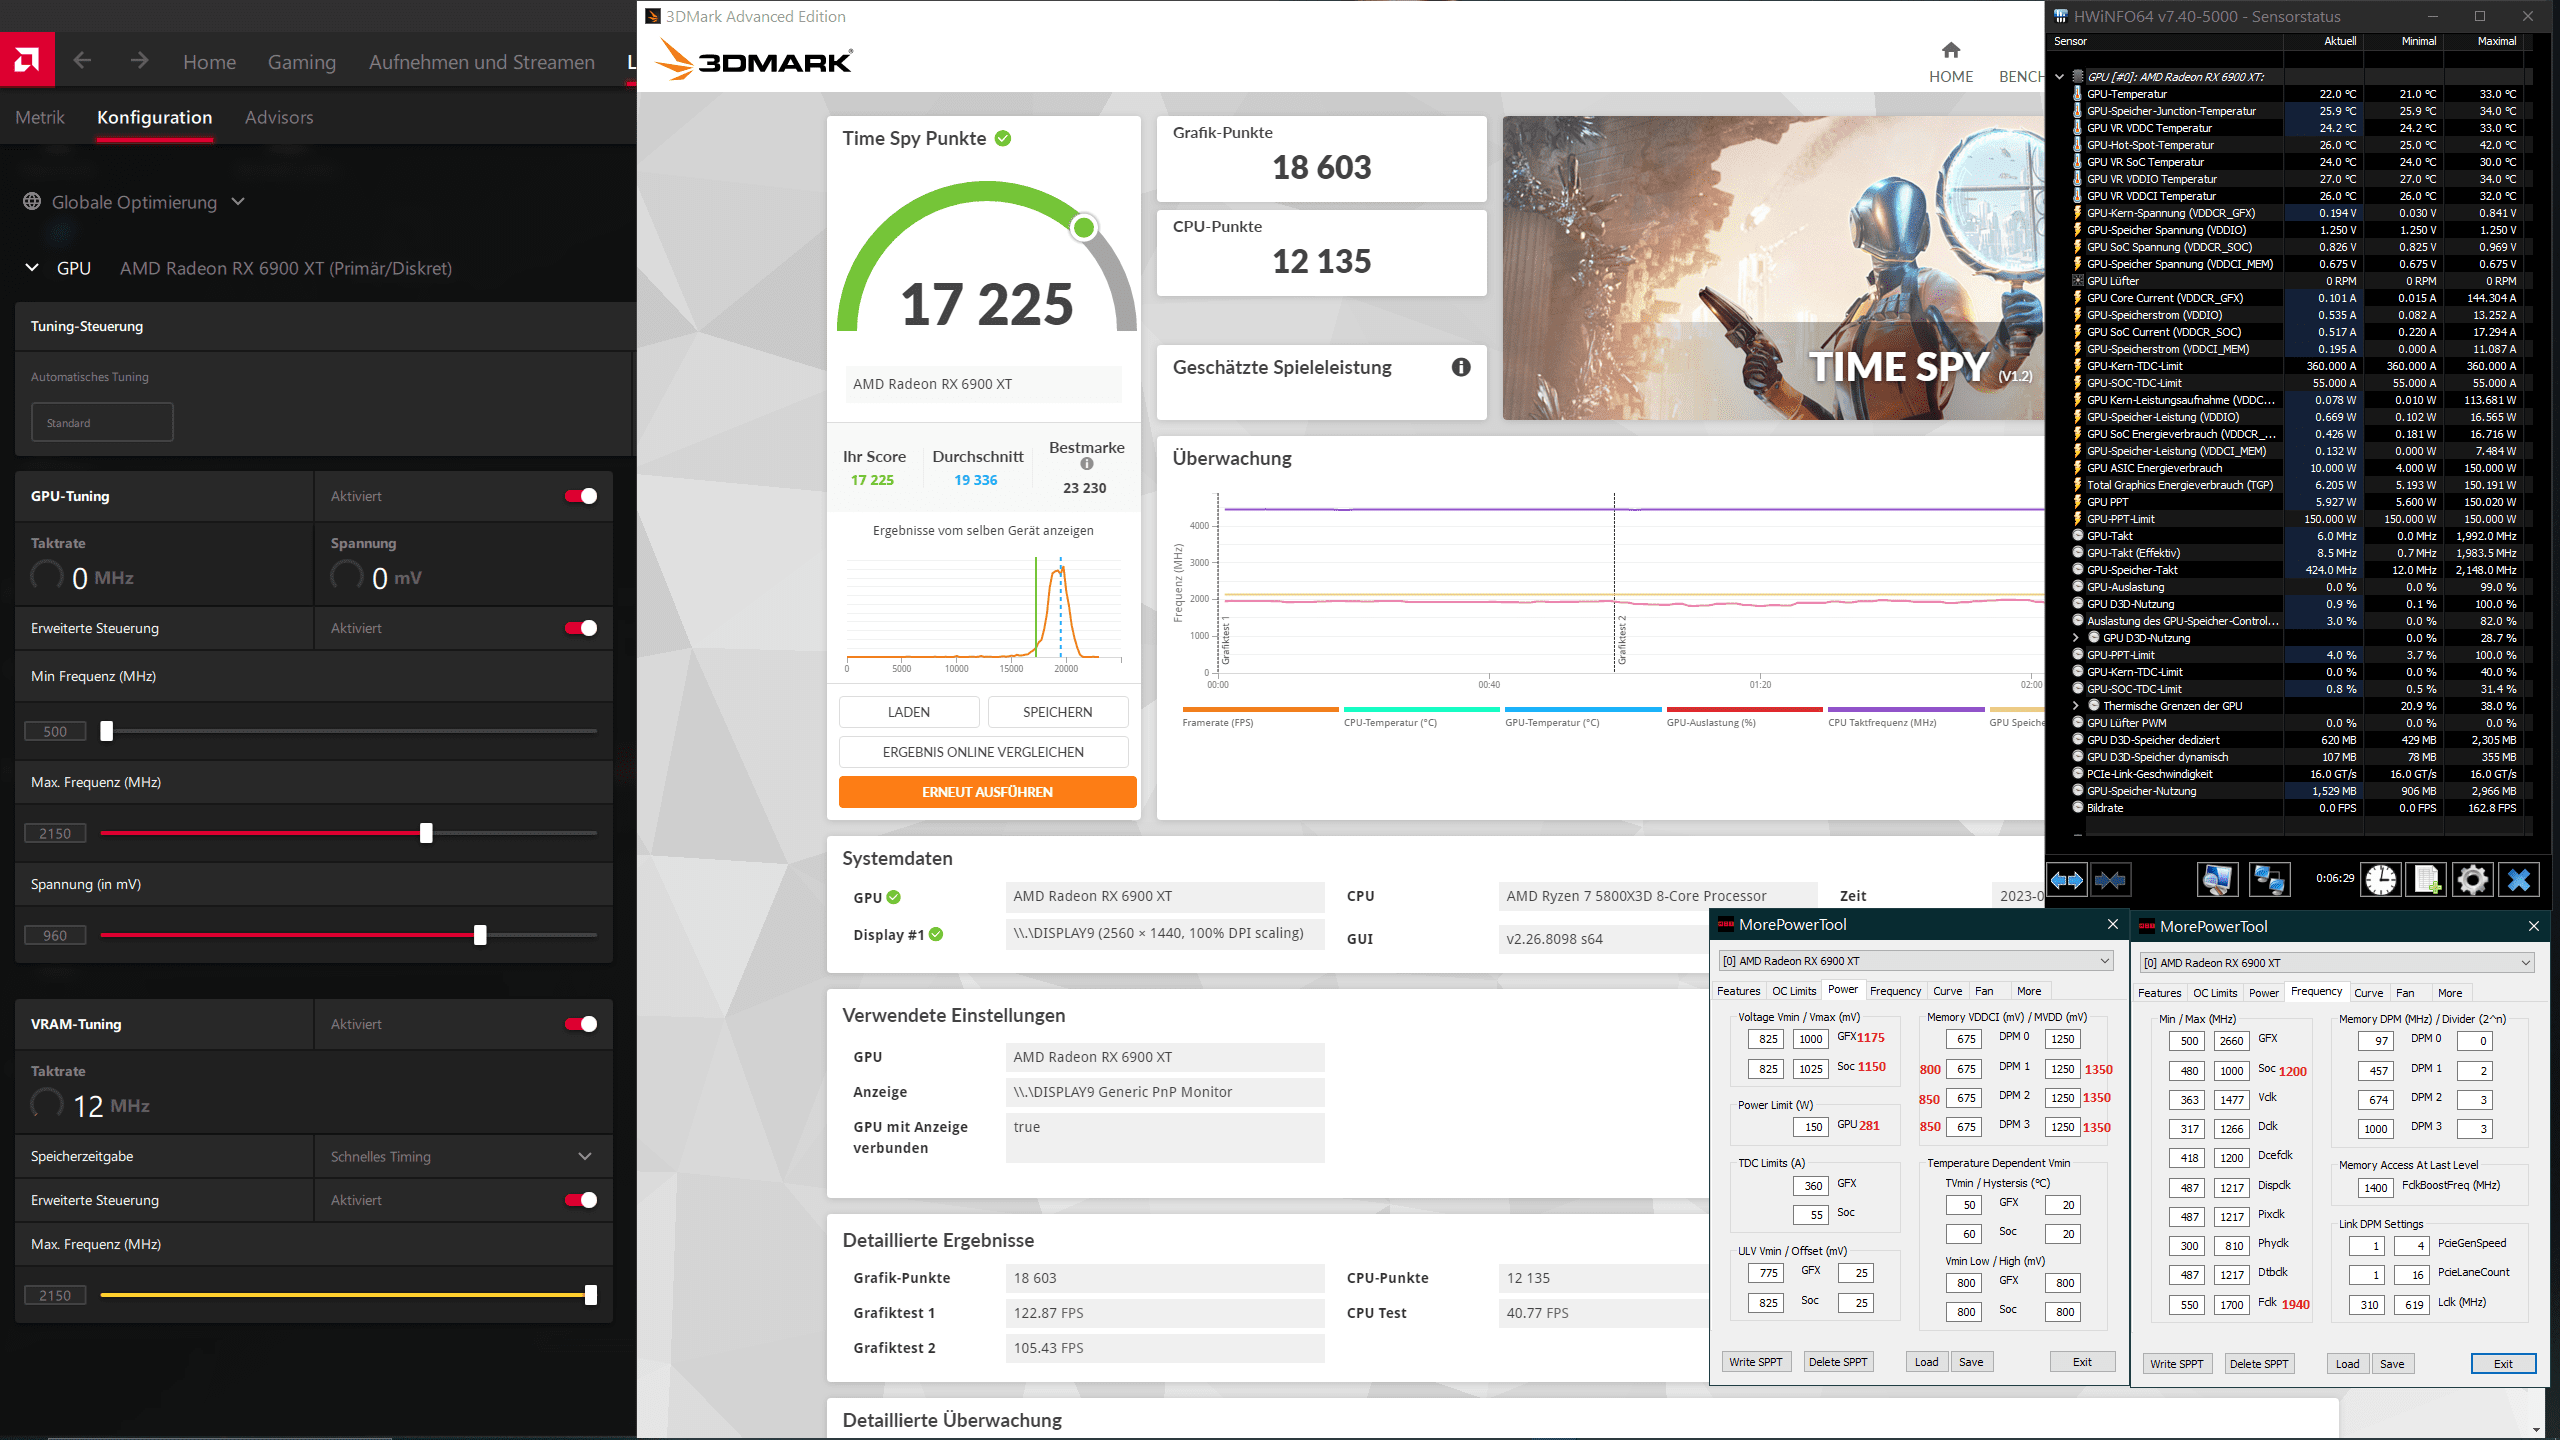This screenshot has width=2560, height=1440.
Task: Click the orange ERNEUT AUSFÜHREN button
Action: 987,792
